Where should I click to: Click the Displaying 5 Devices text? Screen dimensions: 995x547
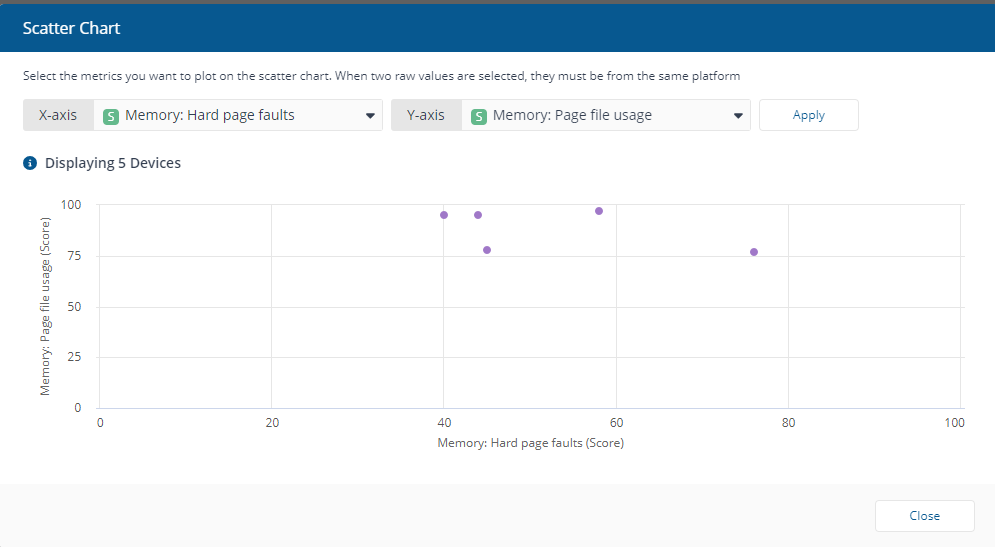[x=113, y=163]
